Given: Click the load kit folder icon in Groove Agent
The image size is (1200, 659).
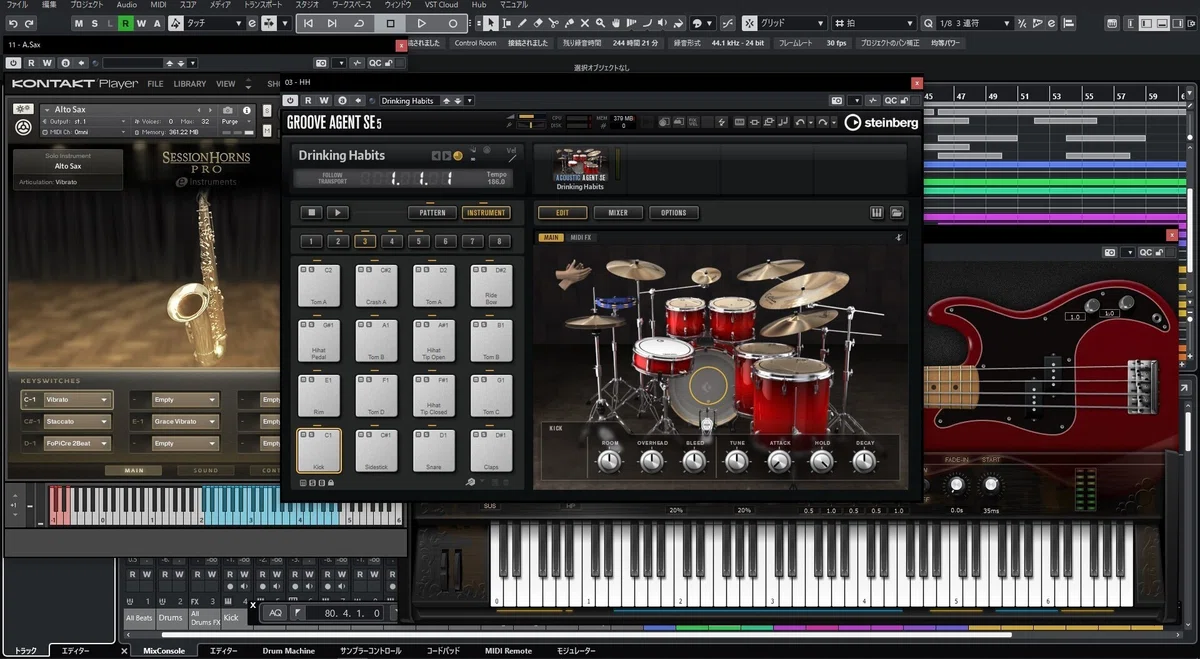Looking at the screenshot, I should pyautogui.click(x=897, y=213).
